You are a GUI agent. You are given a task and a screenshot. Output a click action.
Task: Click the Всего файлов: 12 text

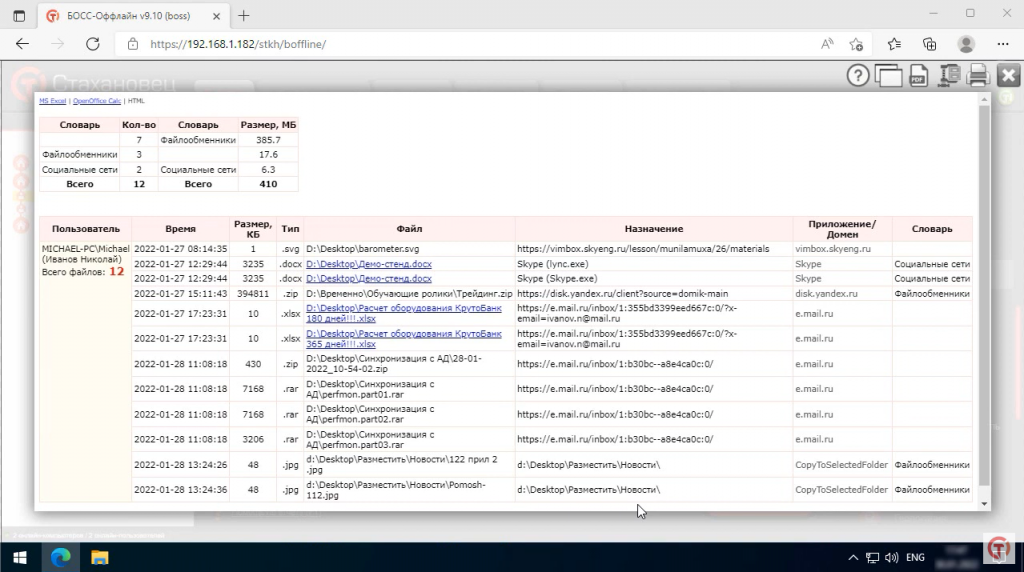coord(82,272)
